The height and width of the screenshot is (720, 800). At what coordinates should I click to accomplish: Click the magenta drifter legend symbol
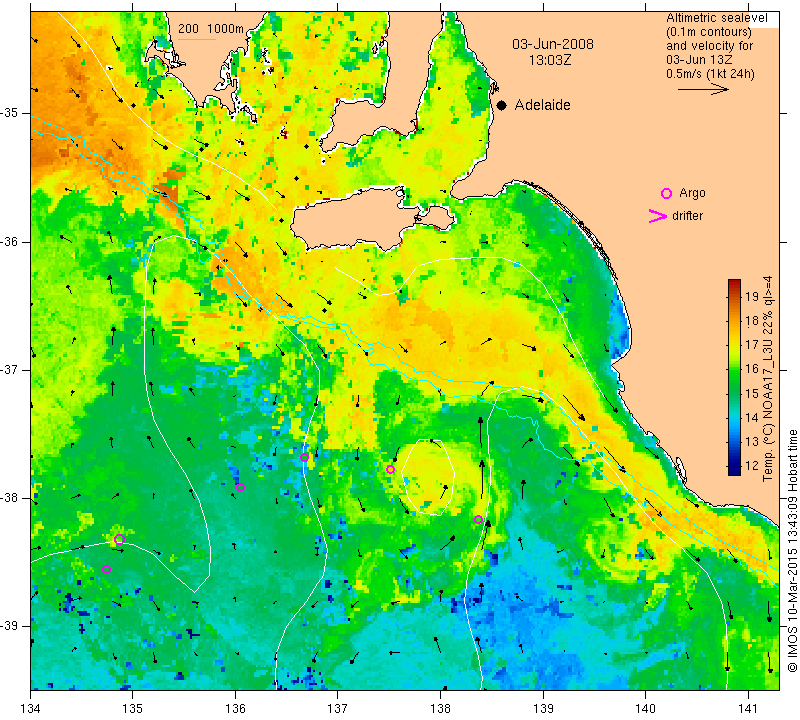pos(658,216)
